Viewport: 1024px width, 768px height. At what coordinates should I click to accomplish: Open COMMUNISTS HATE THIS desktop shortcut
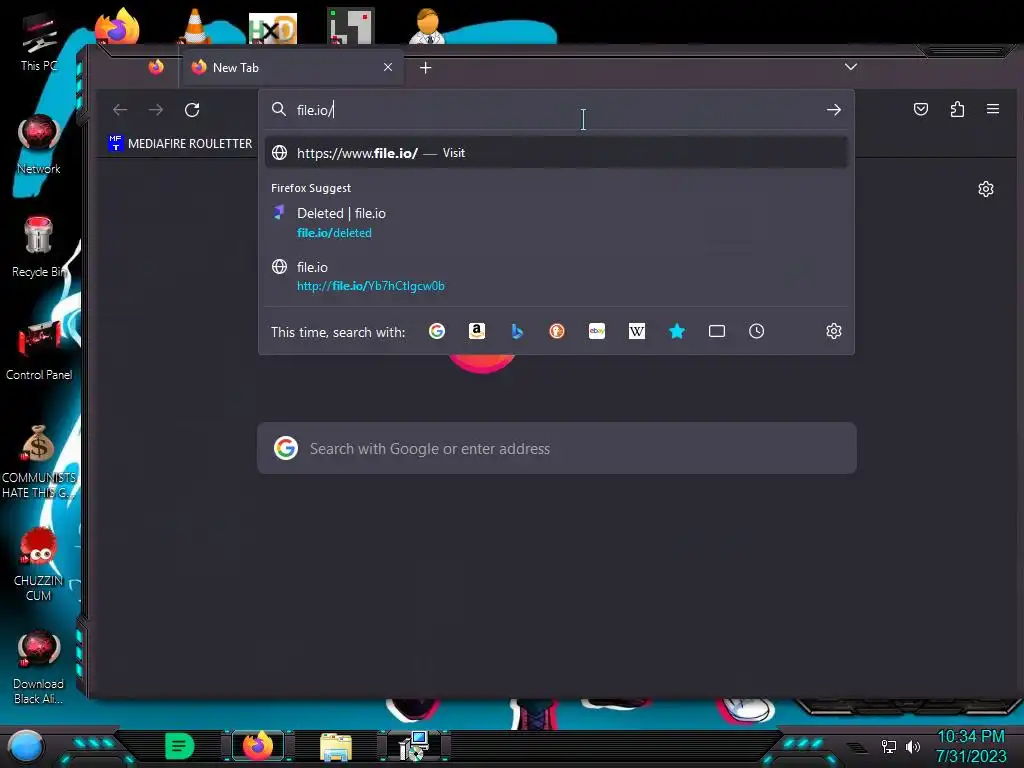pos(39,461)
